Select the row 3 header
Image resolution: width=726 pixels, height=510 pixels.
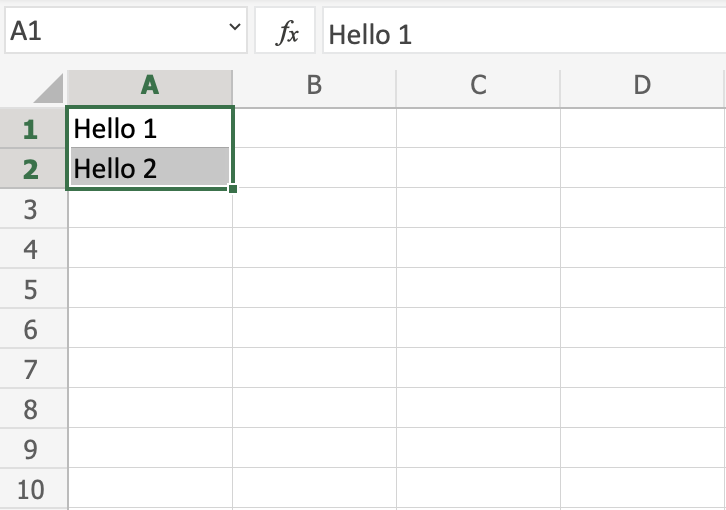[30, 209]
